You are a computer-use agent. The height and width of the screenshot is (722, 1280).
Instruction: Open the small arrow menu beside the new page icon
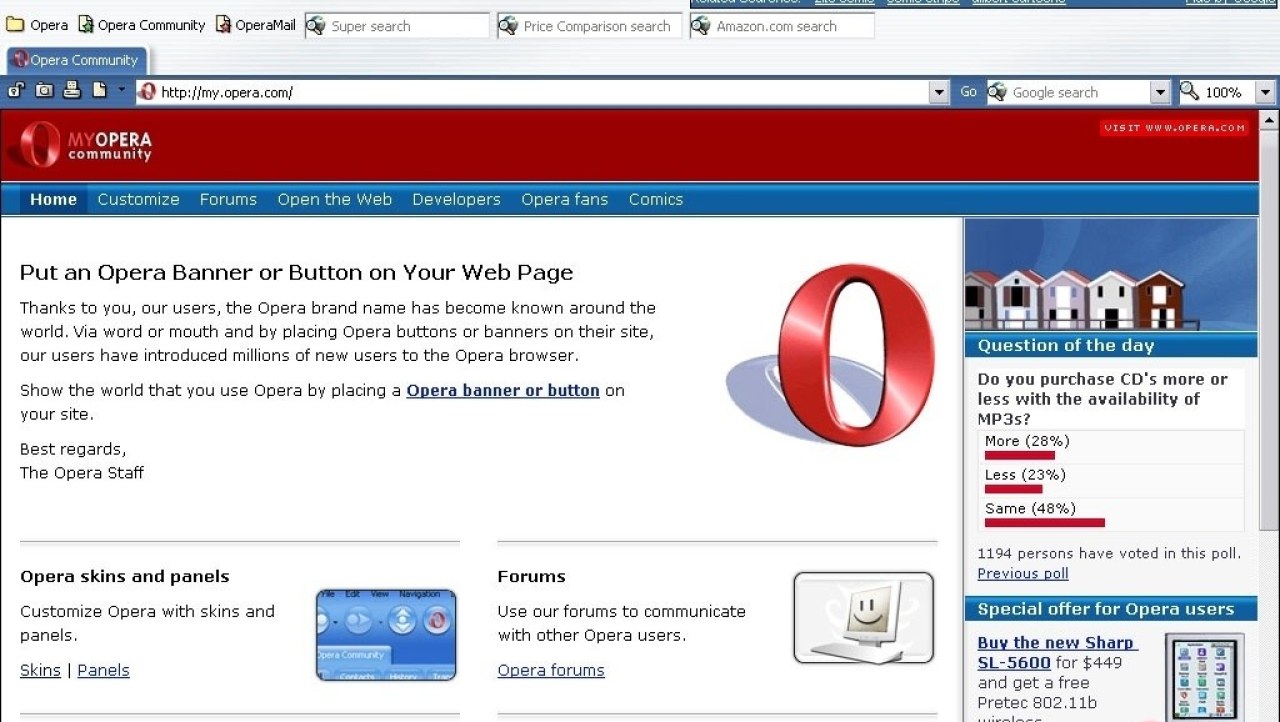pos(122,91)
